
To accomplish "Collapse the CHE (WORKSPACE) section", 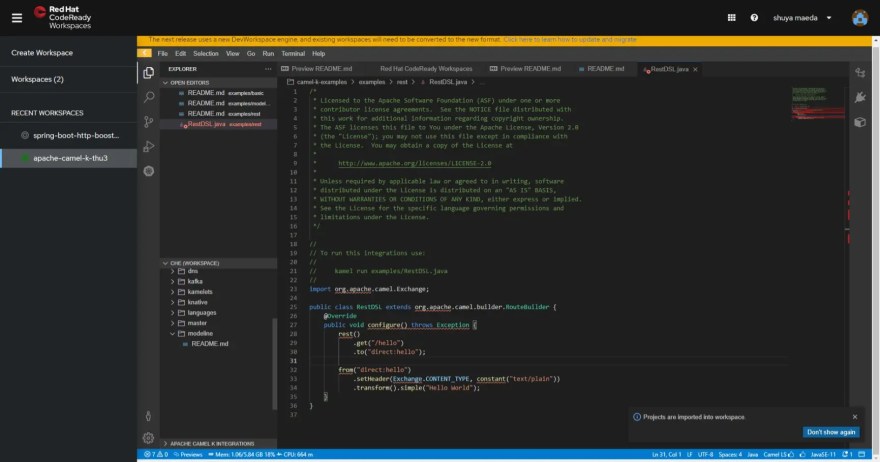I will (218, 263).
